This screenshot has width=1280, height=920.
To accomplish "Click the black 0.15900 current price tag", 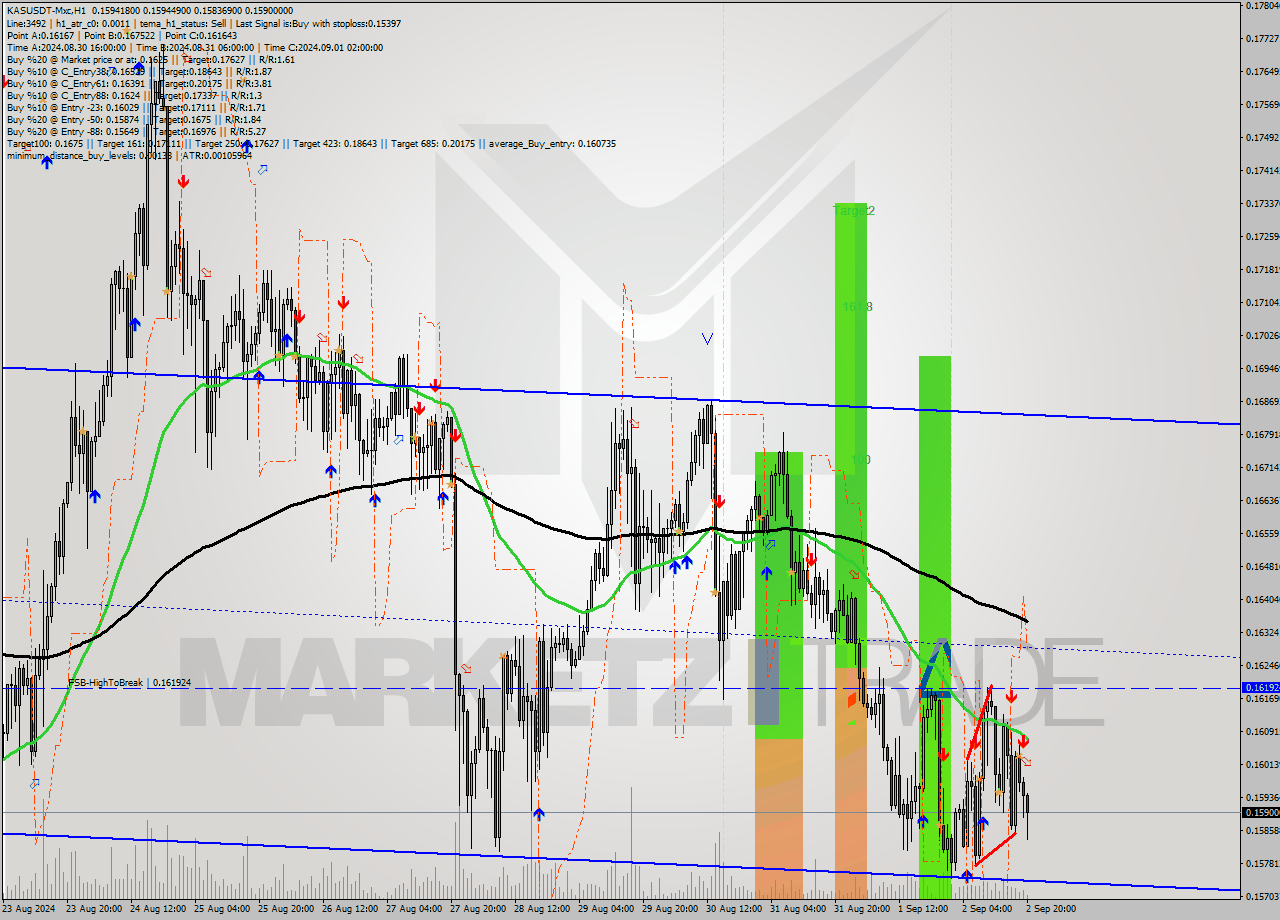I will click(1260, 812).
